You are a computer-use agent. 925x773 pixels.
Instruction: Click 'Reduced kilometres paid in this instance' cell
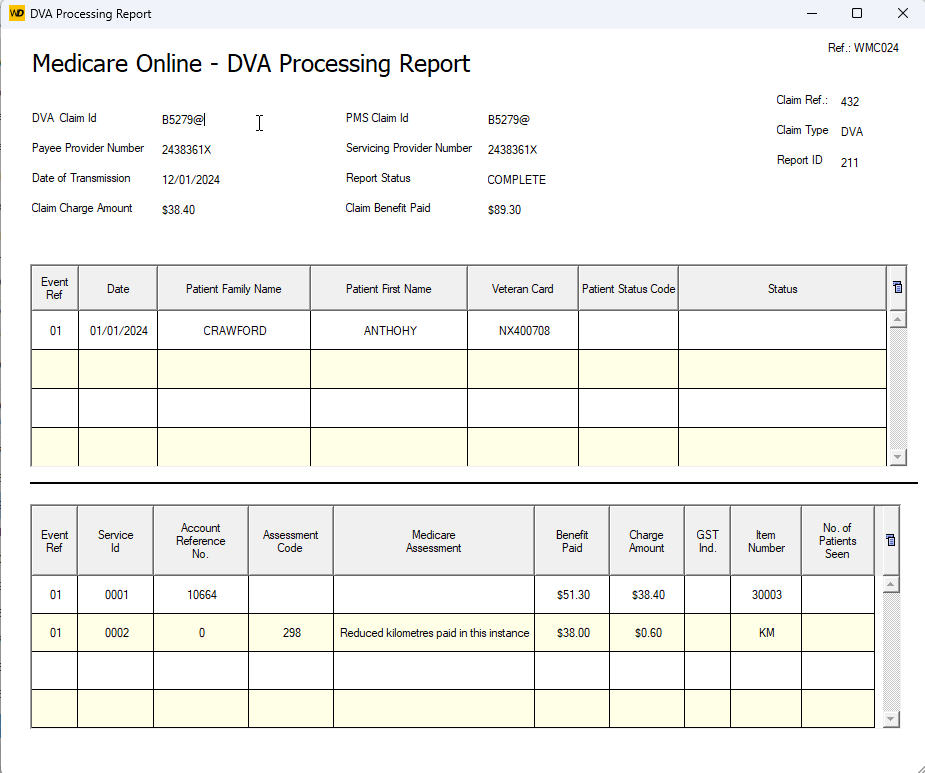tap(434, 633)
